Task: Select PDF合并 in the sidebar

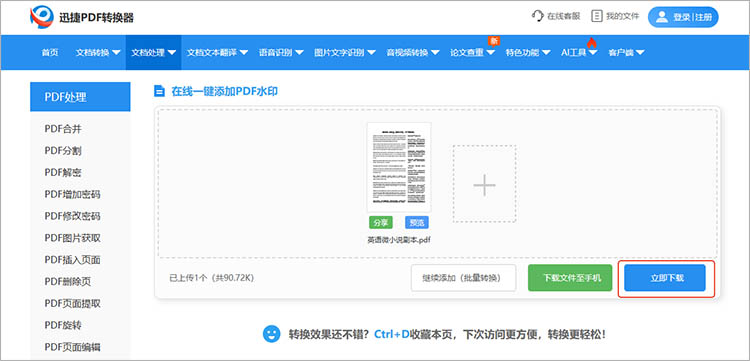Action: tap(63, 129)
